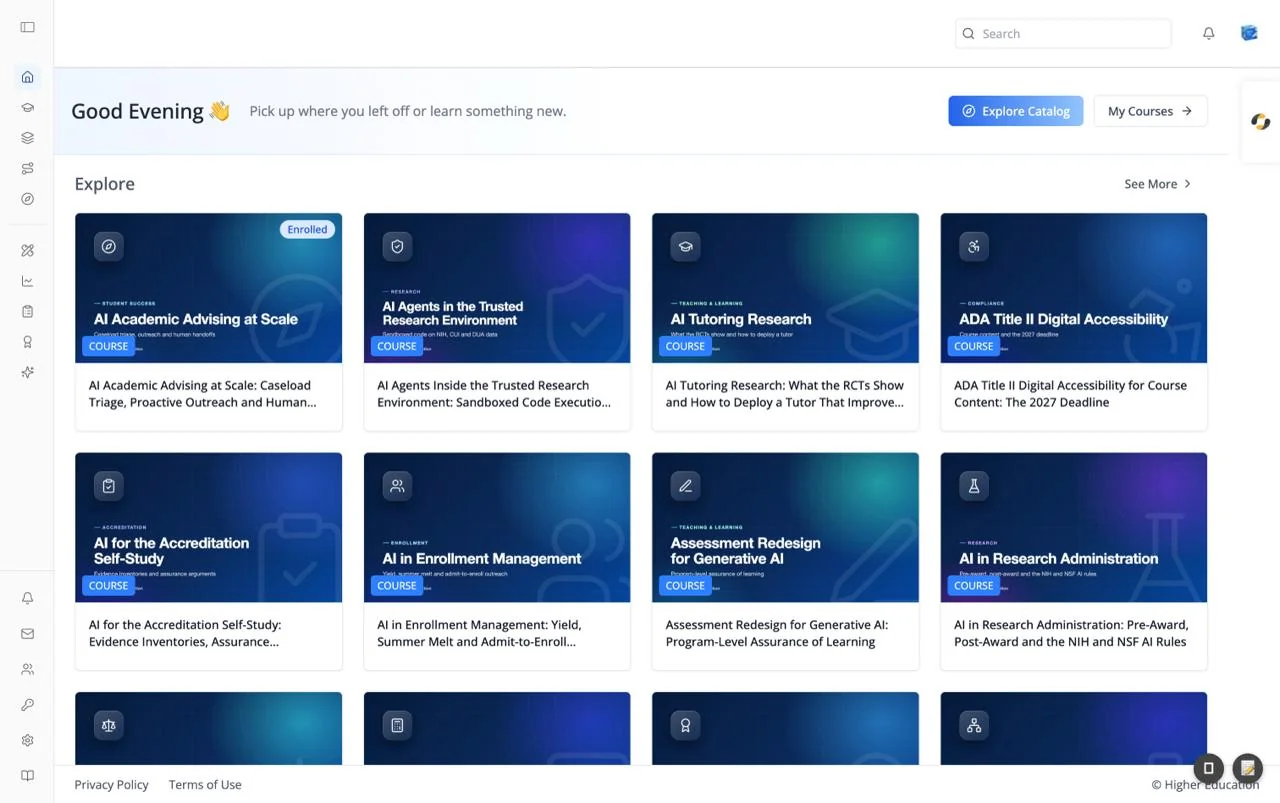Open the floating assistant icon on right edge
Image resolution: width=1280 pixels, height=803 pixels.
click(x=1260, y=122)
